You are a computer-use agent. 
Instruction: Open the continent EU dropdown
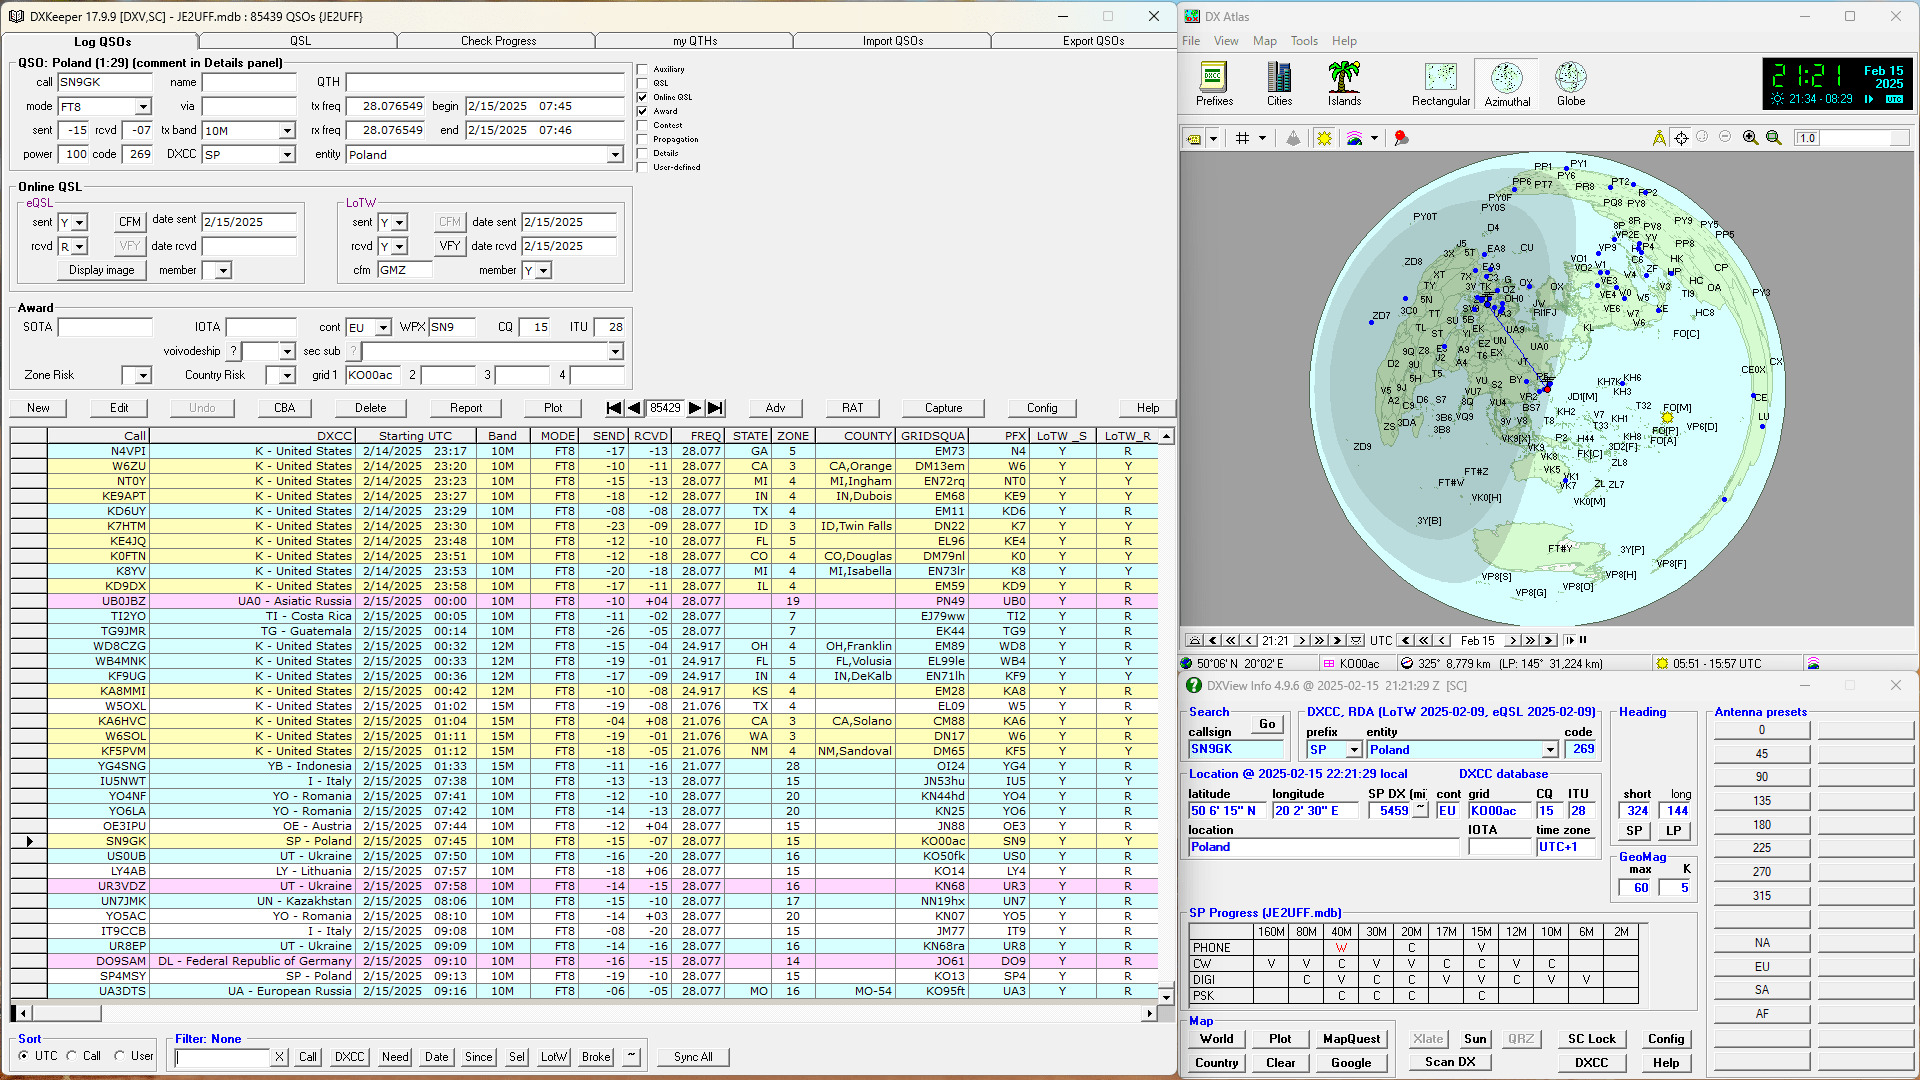[383, 328]
